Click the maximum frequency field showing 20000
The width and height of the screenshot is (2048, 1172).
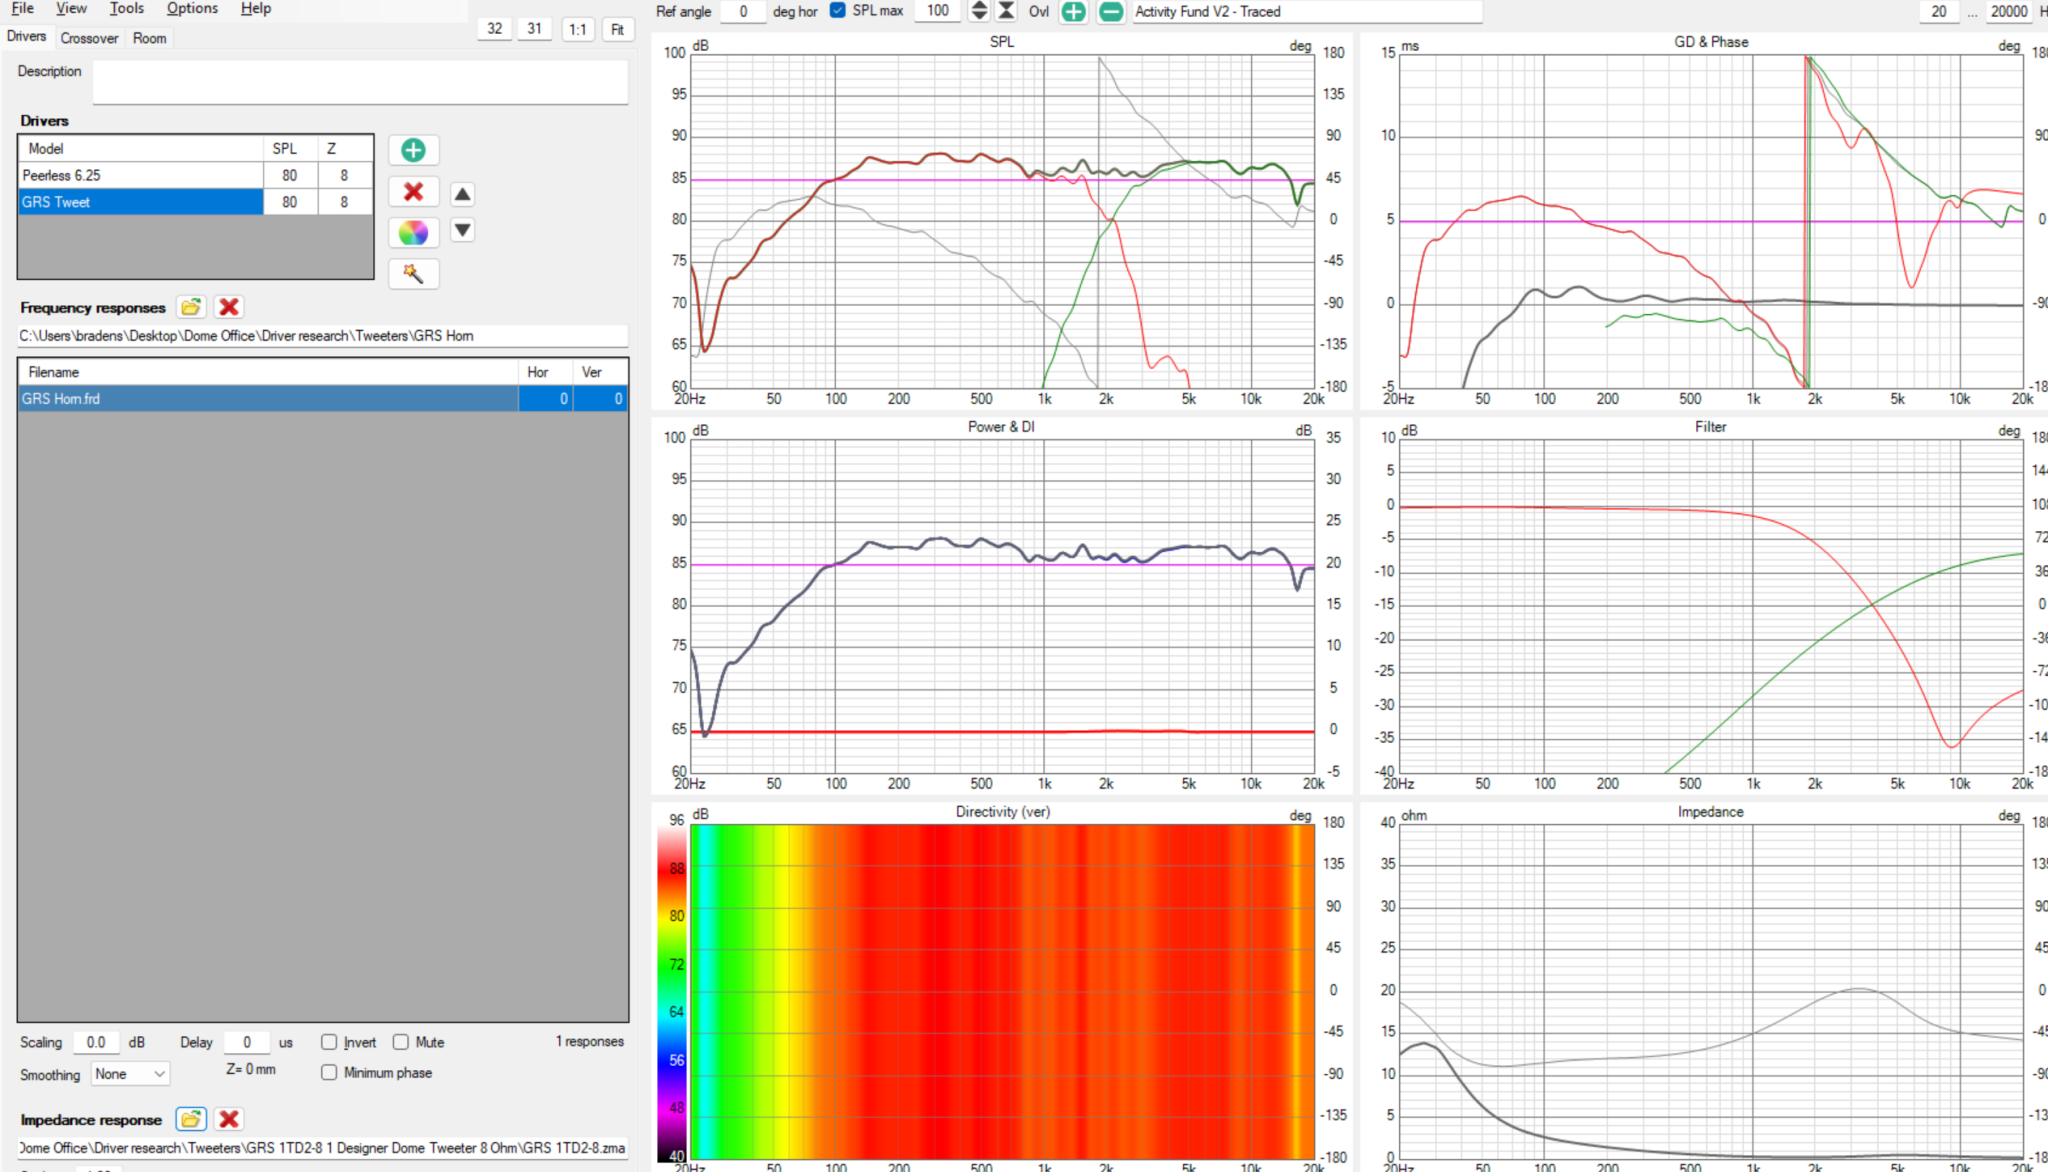[x=2008, y=11]
